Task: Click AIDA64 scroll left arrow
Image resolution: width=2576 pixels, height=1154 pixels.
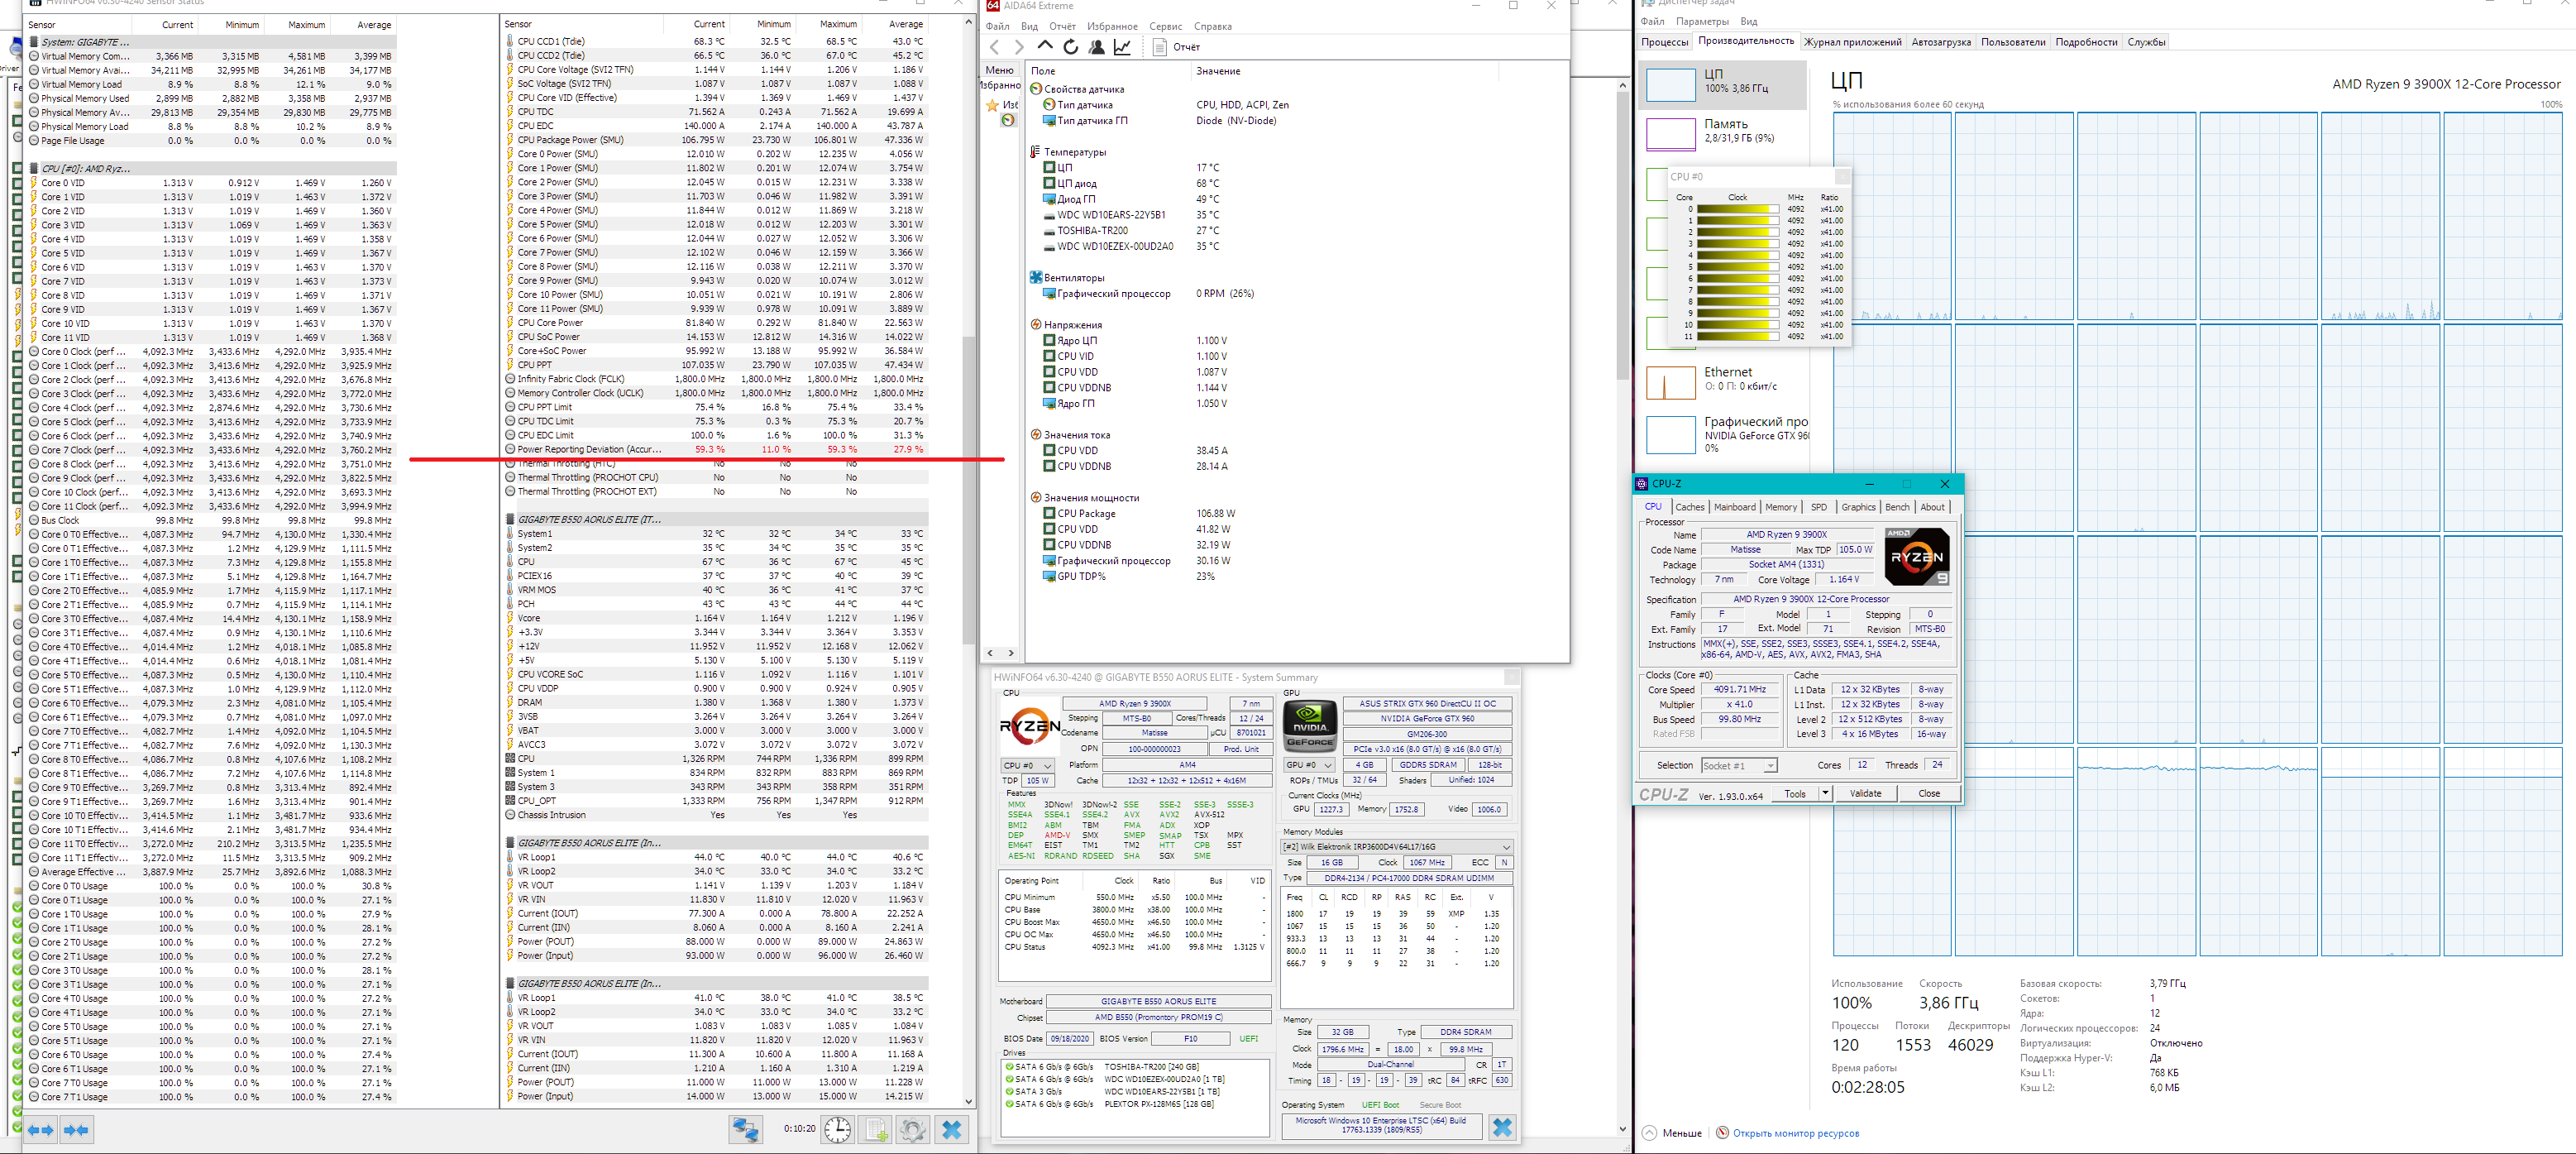Action: [x=990, y=654]
